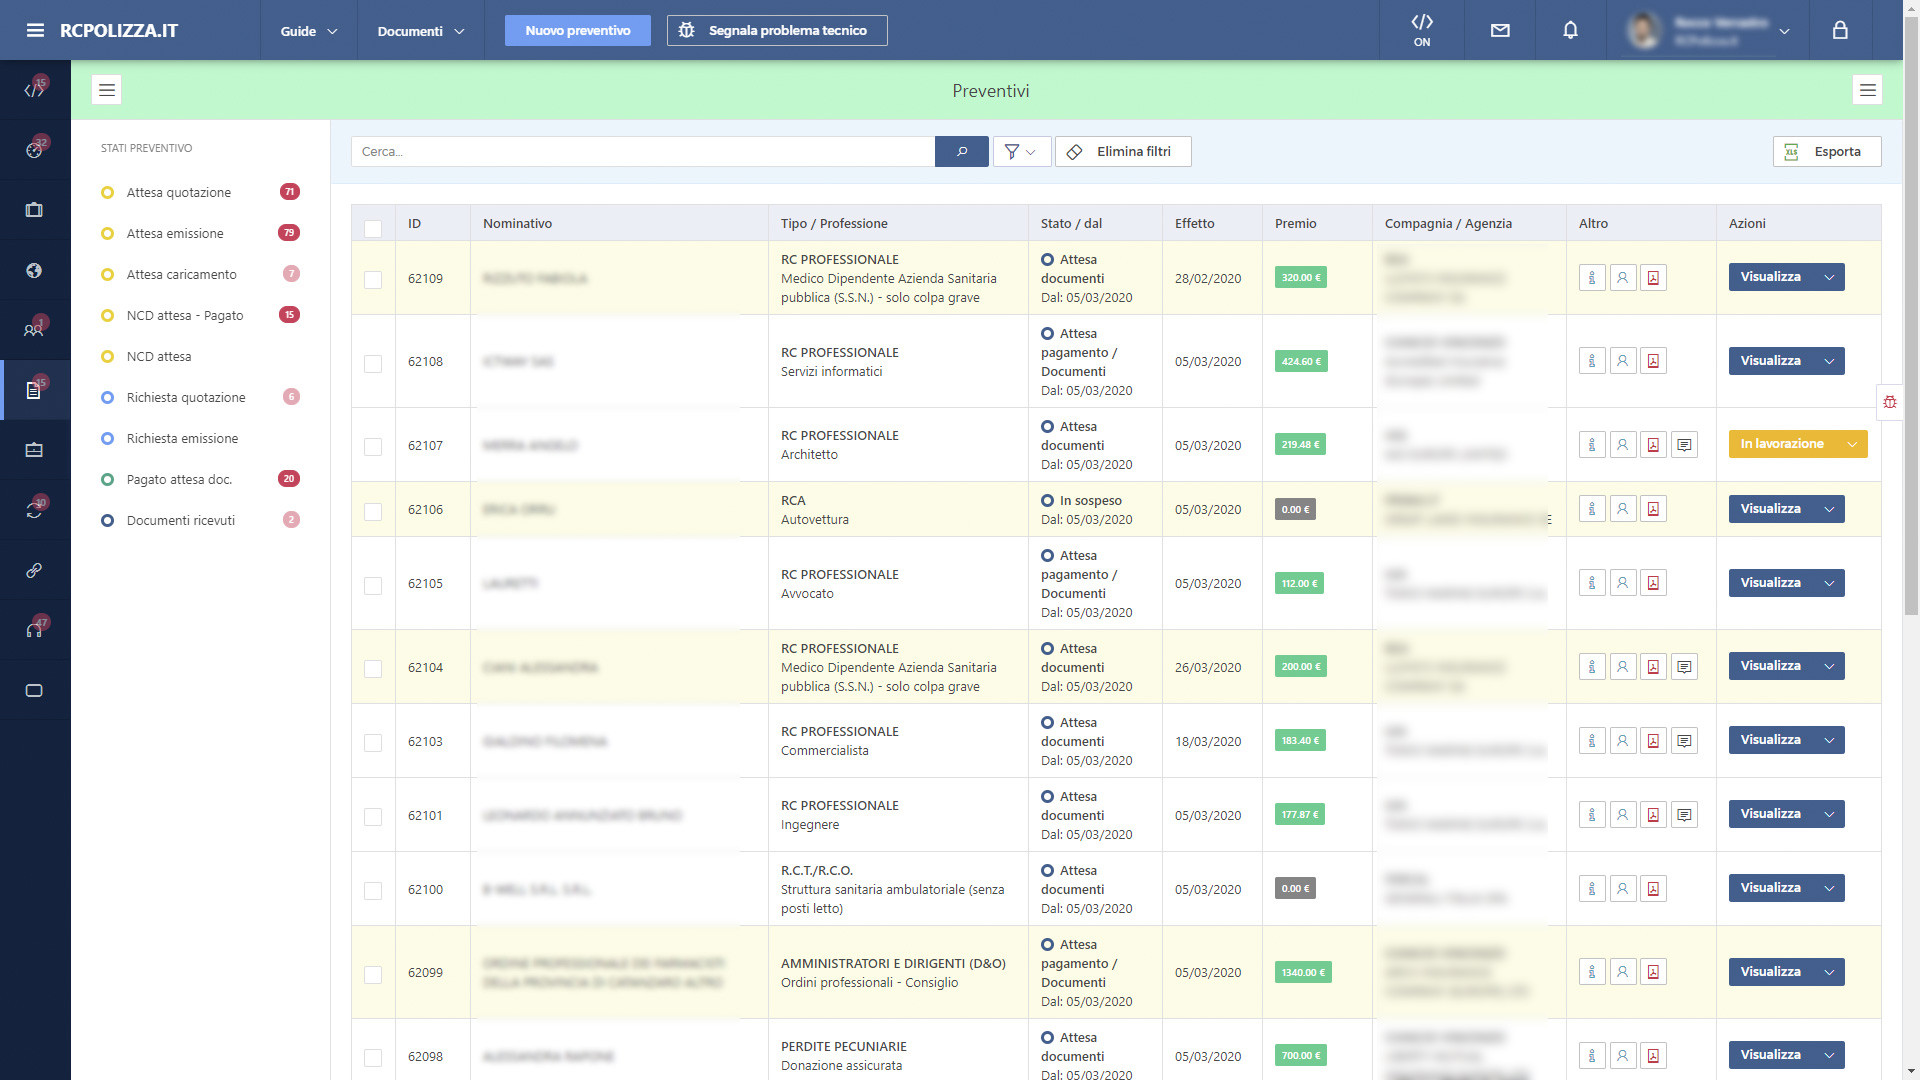
Task: Open the In lavorazione dropdown arrow
Action: click(x=1852, y=444)
